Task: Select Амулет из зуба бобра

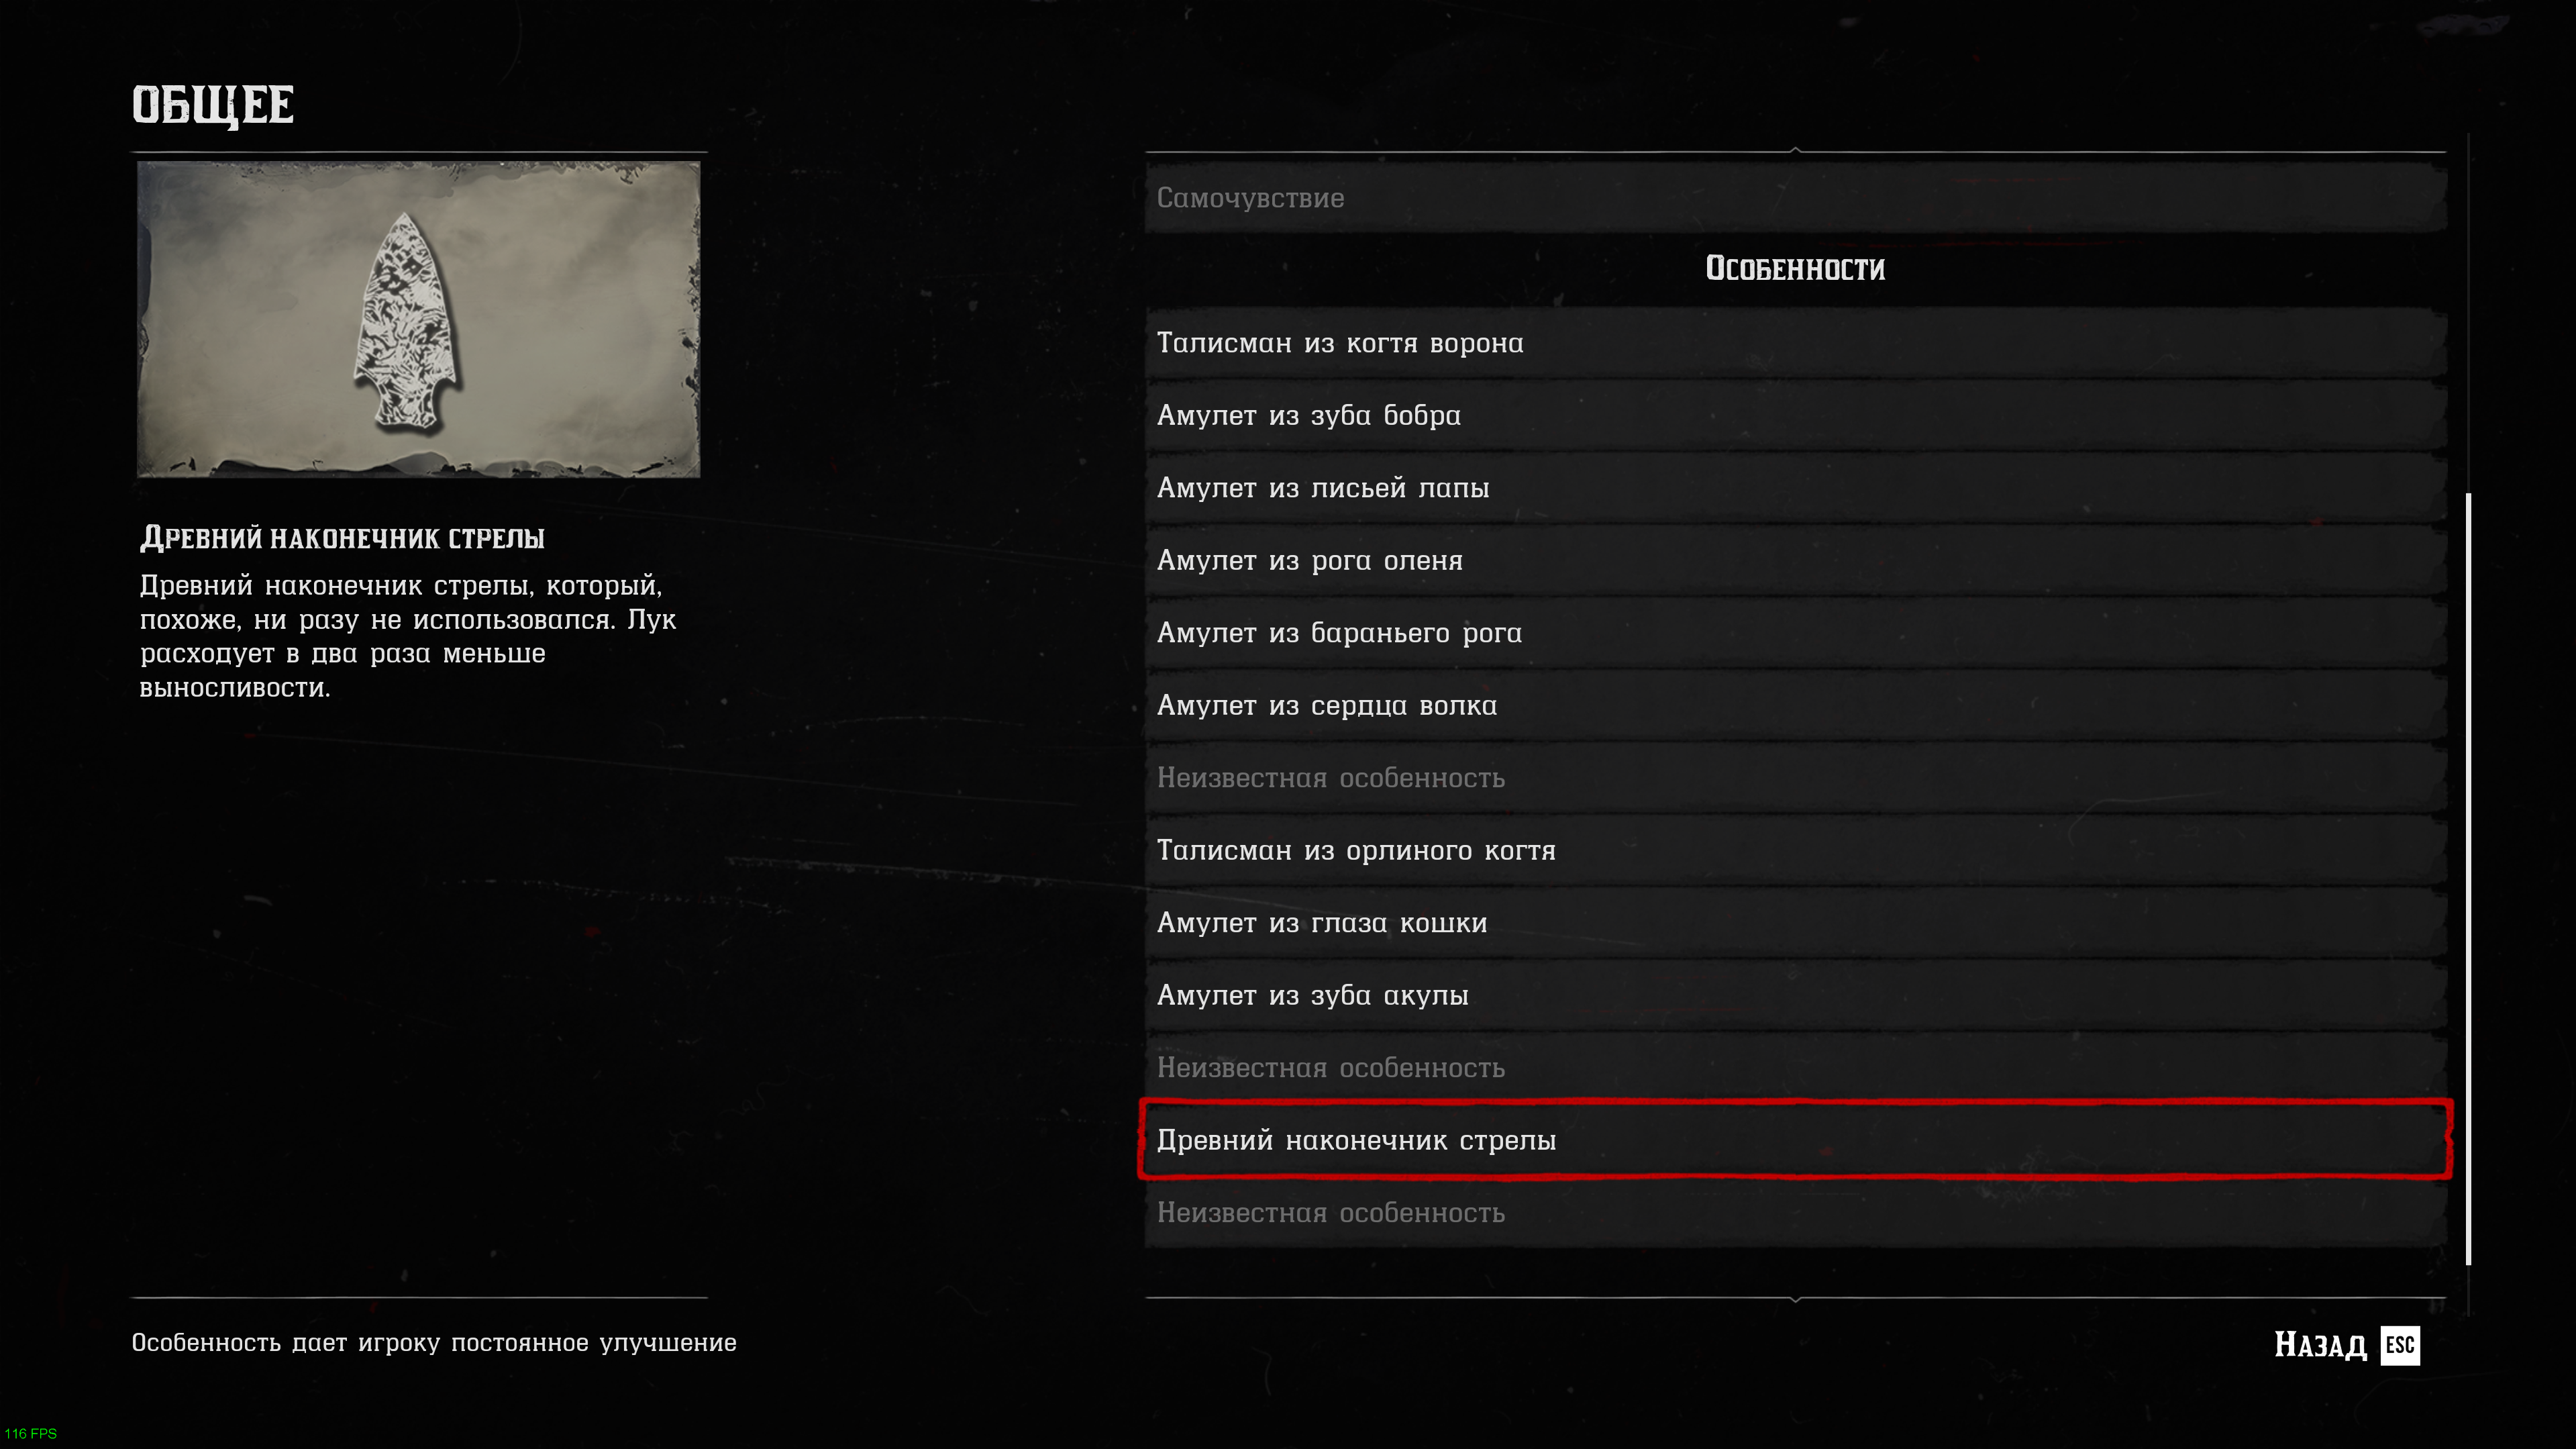Action: tap(1795, 415)
